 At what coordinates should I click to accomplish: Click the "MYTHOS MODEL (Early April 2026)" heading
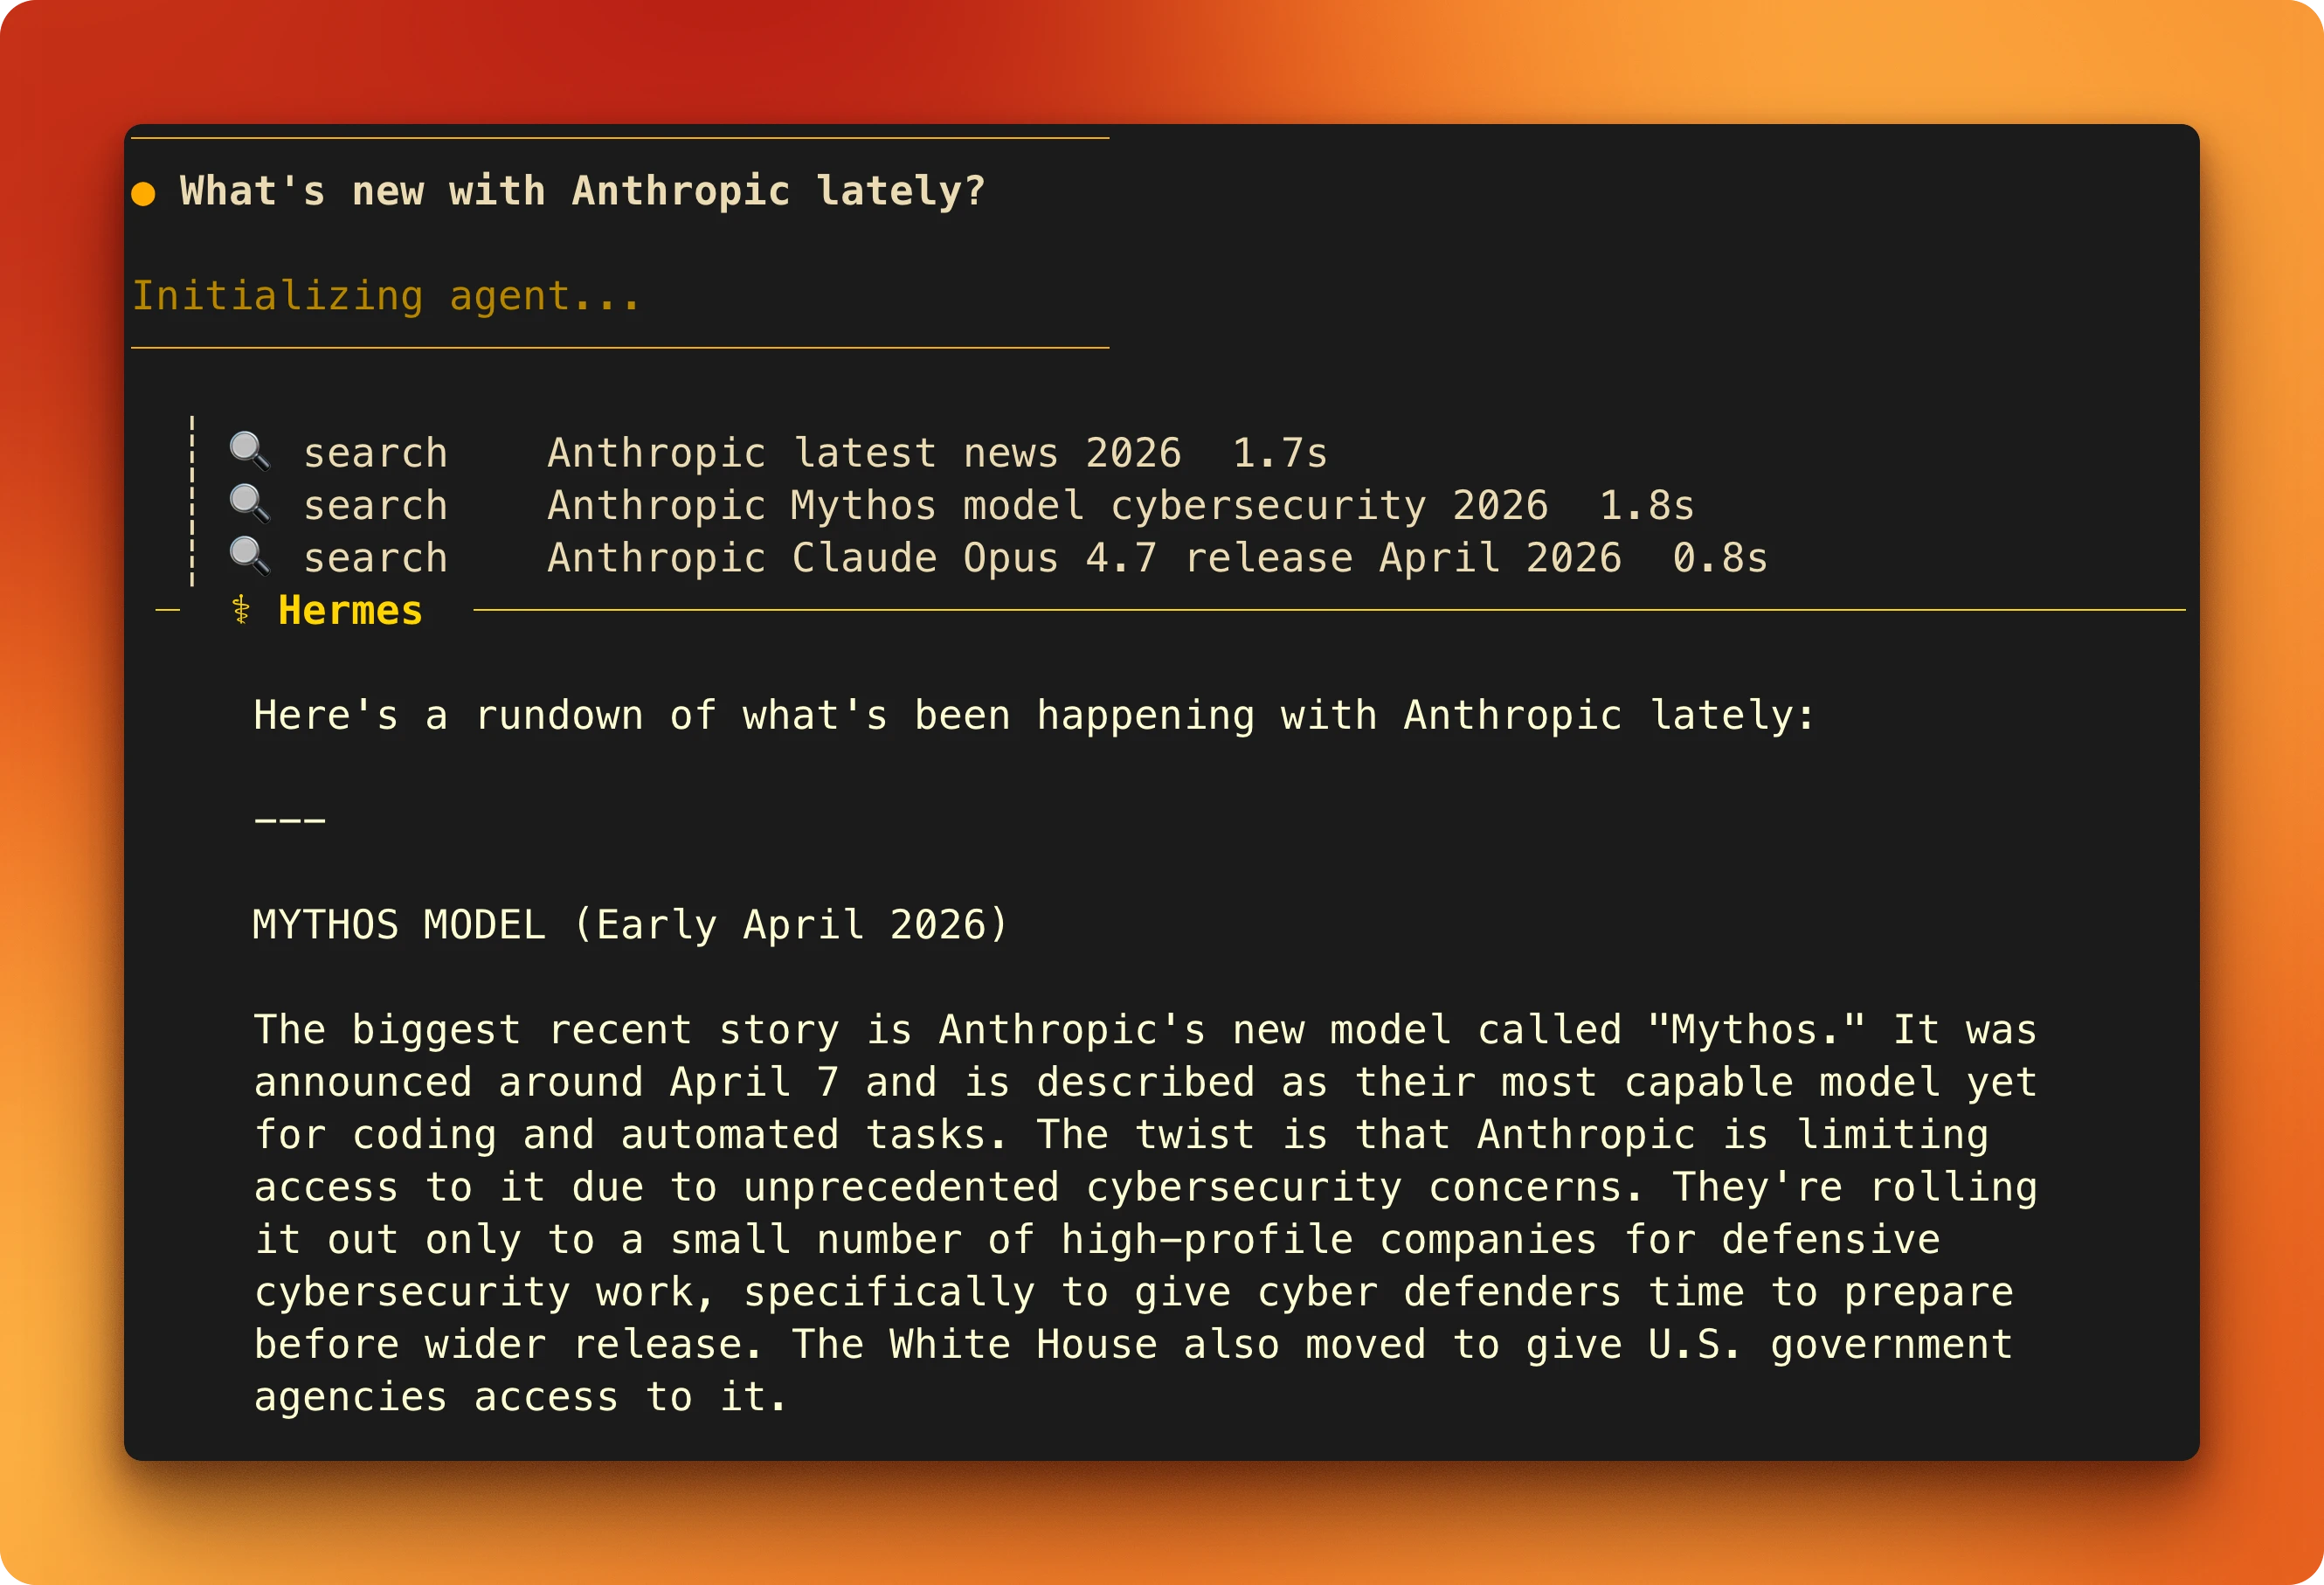pos(630,925)
